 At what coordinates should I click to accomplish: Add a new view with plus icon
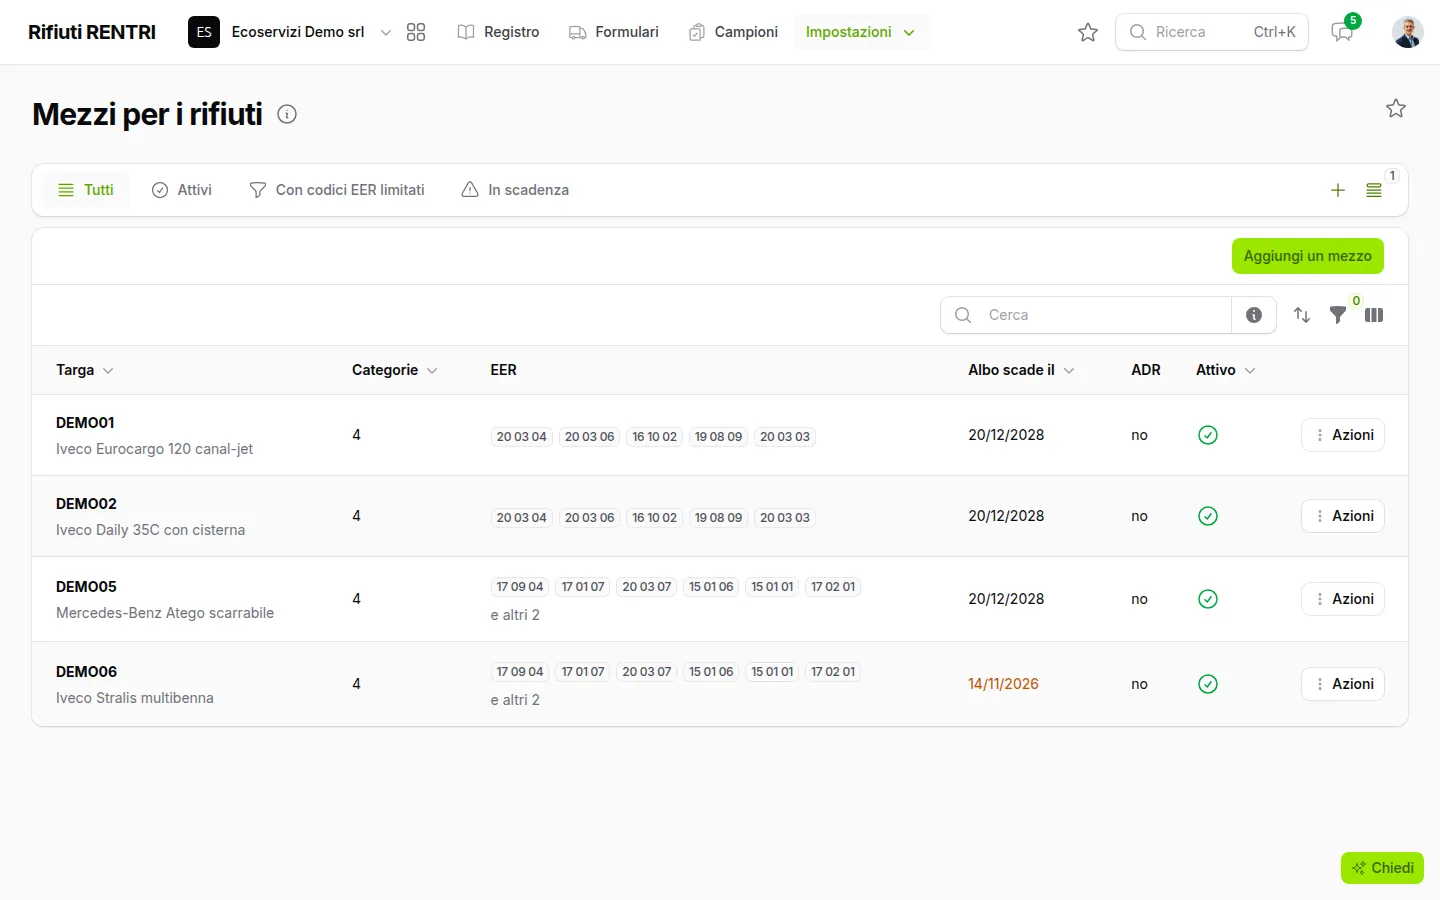[1338, 190]
